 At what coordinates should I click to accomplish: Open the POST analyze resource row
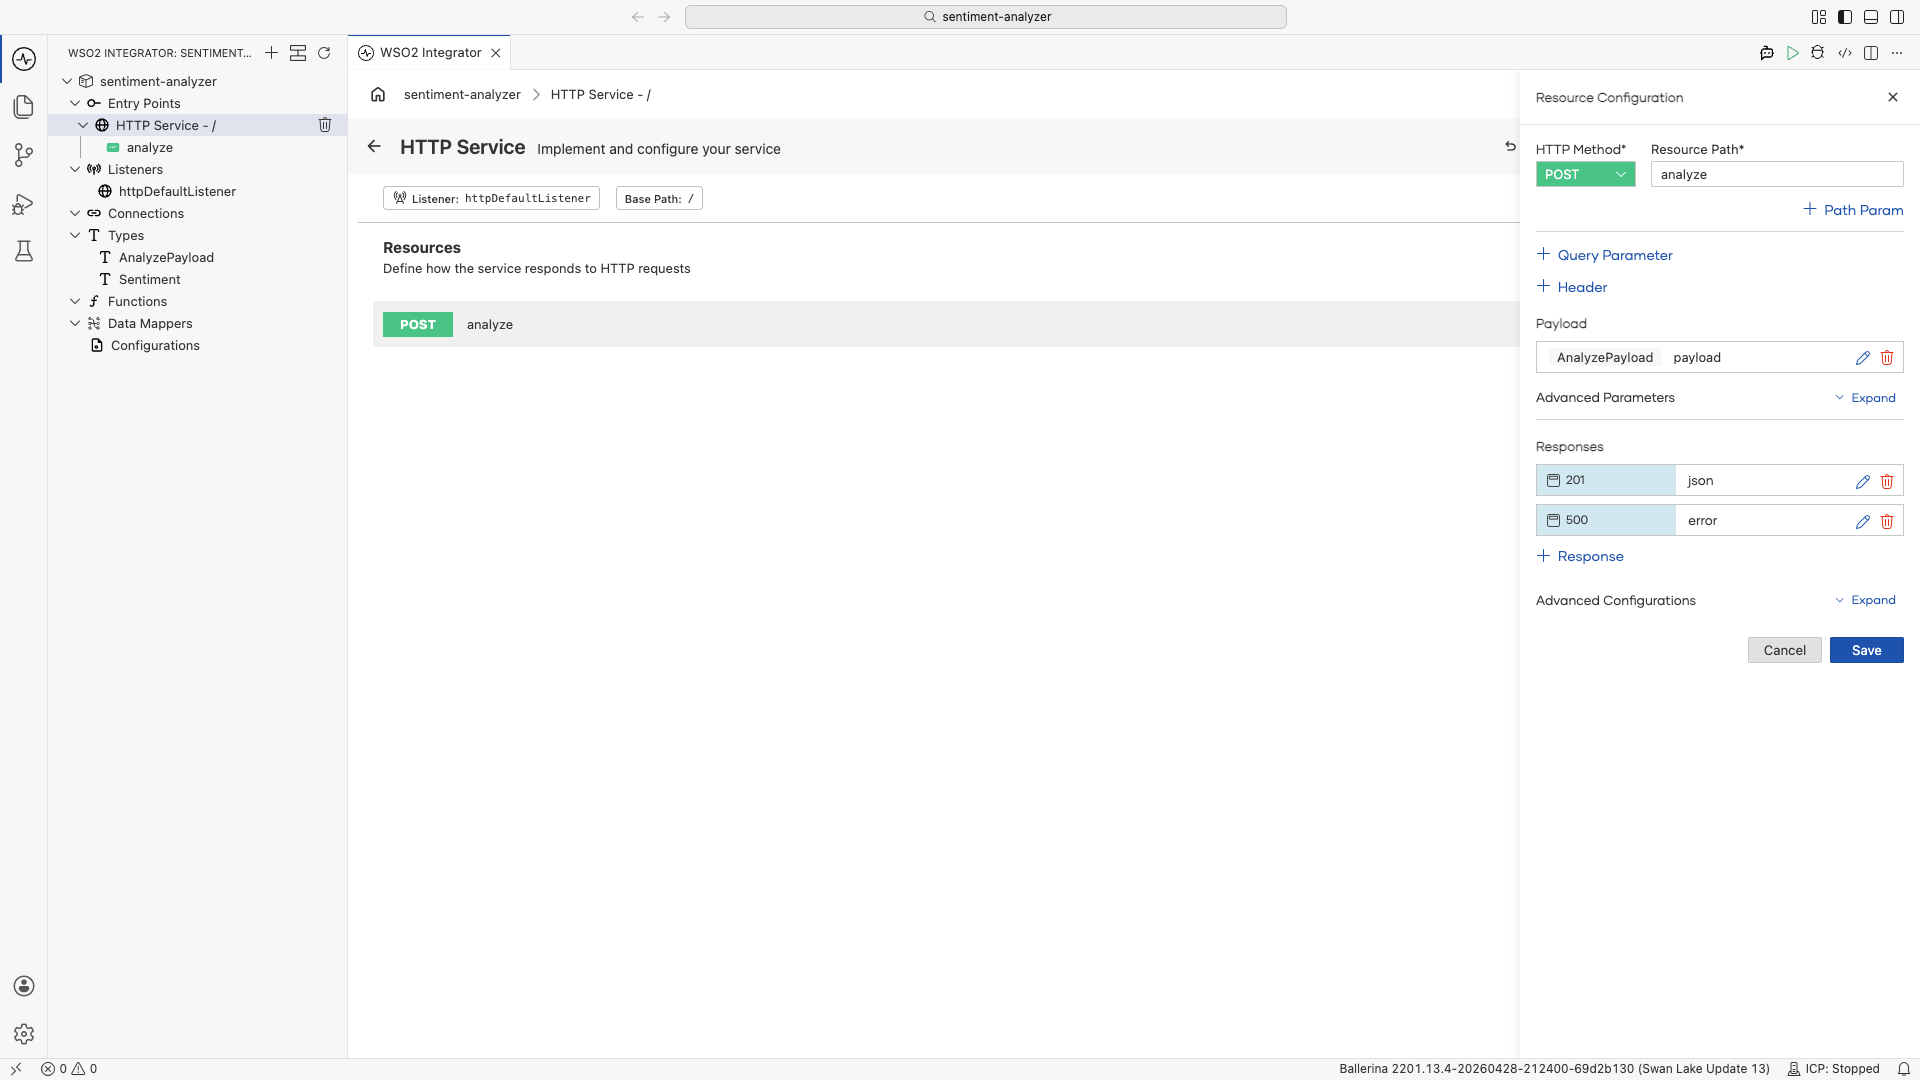(946, 324)
